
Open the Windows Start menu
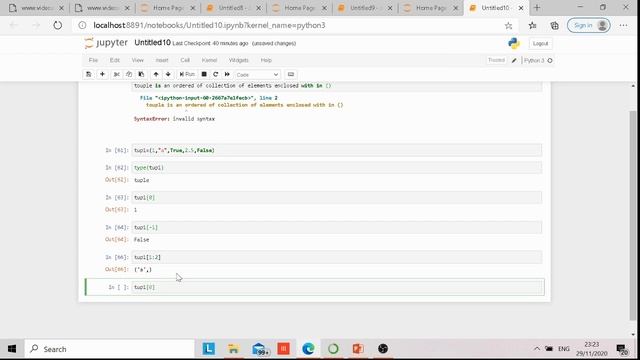[x=12, y=349]
